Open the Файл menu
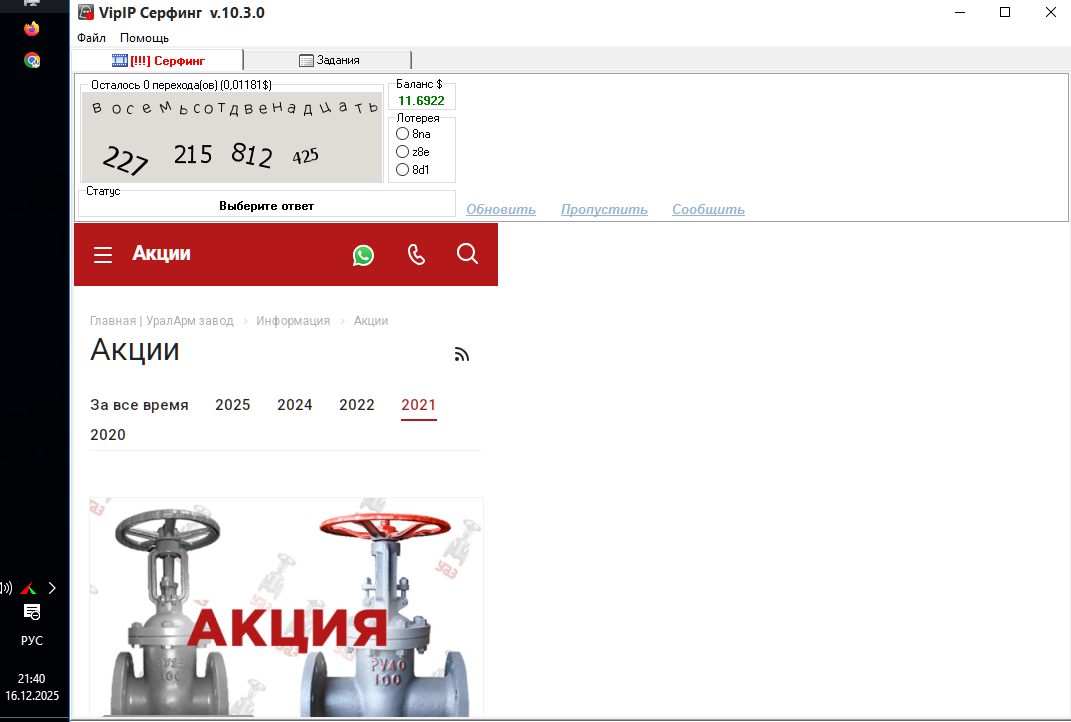 [x=92, y=38]
